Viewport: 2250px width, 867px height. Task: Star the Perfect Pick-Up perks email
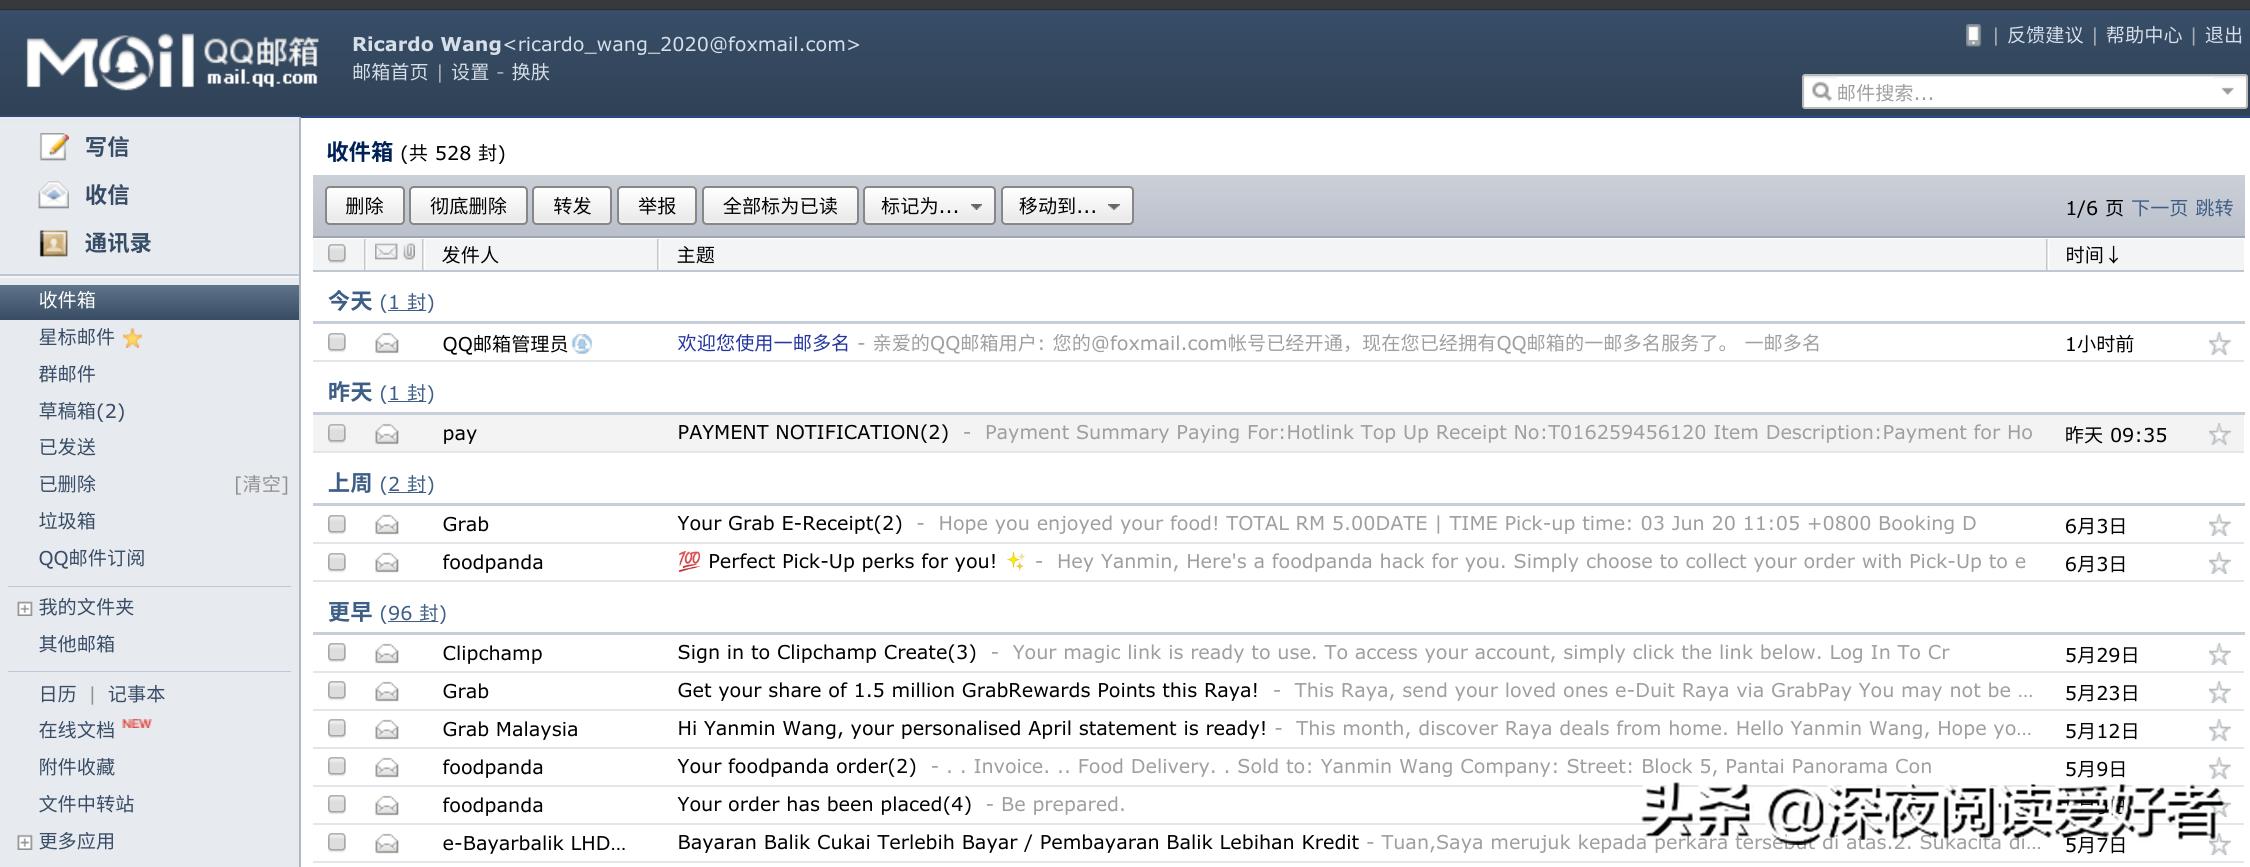tap(2219, 563)
